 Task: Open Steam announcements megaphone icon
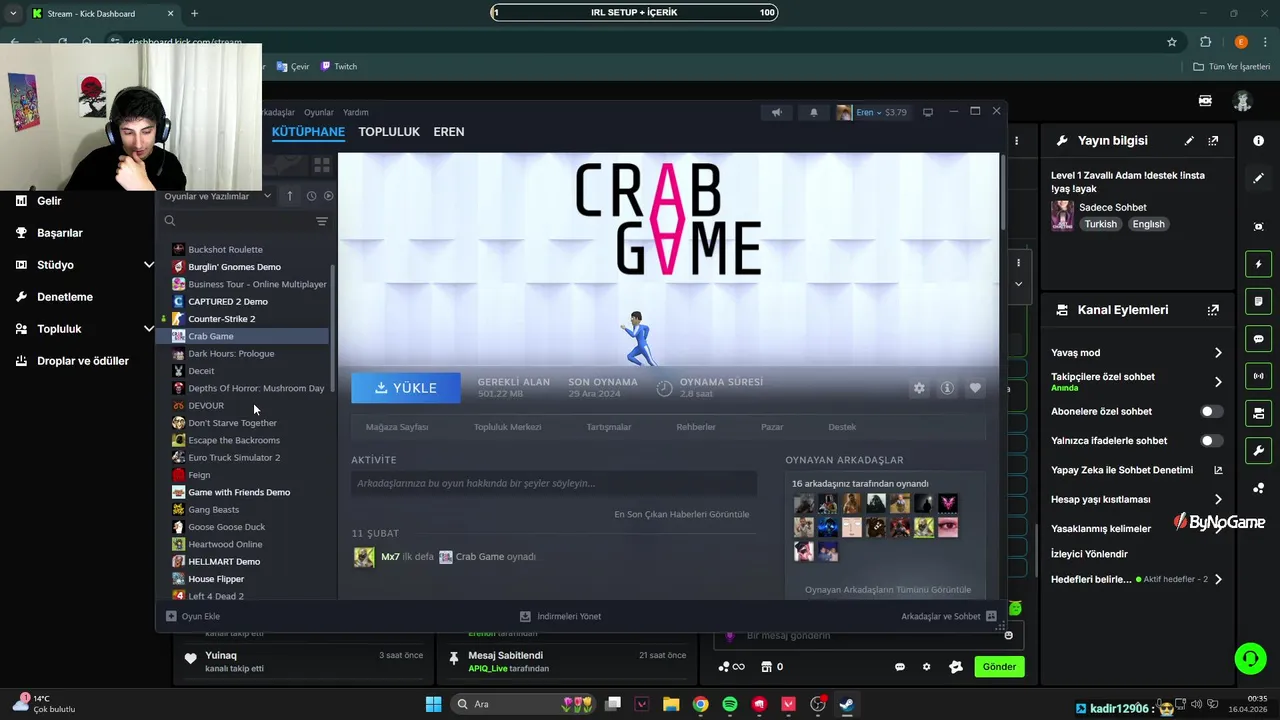tap(777, 112)
